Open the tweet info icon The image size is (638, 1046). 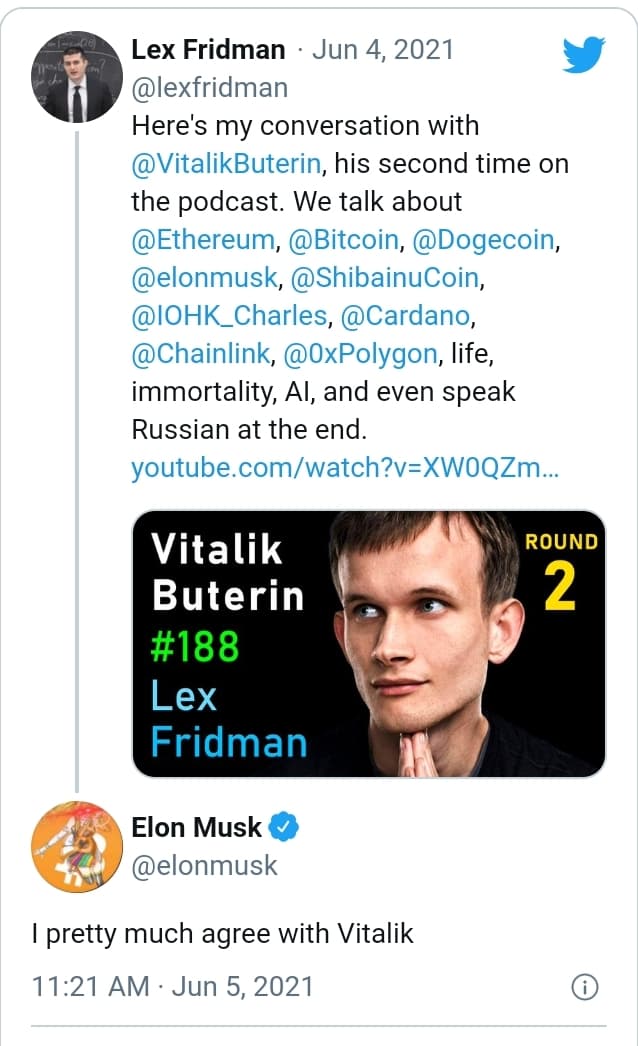[584, 987]
